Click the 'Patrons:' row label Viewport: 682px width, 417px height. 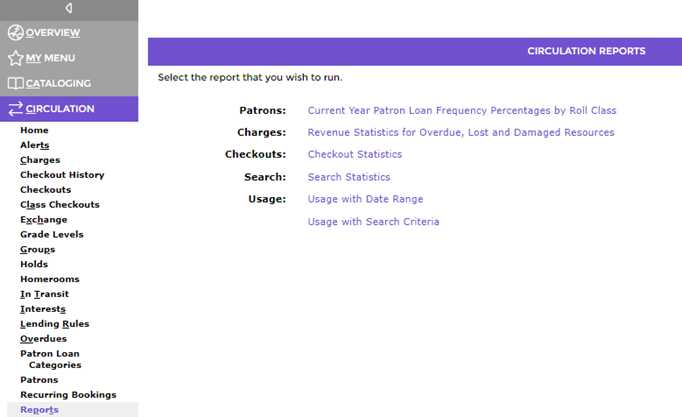[x=263, y=110]
